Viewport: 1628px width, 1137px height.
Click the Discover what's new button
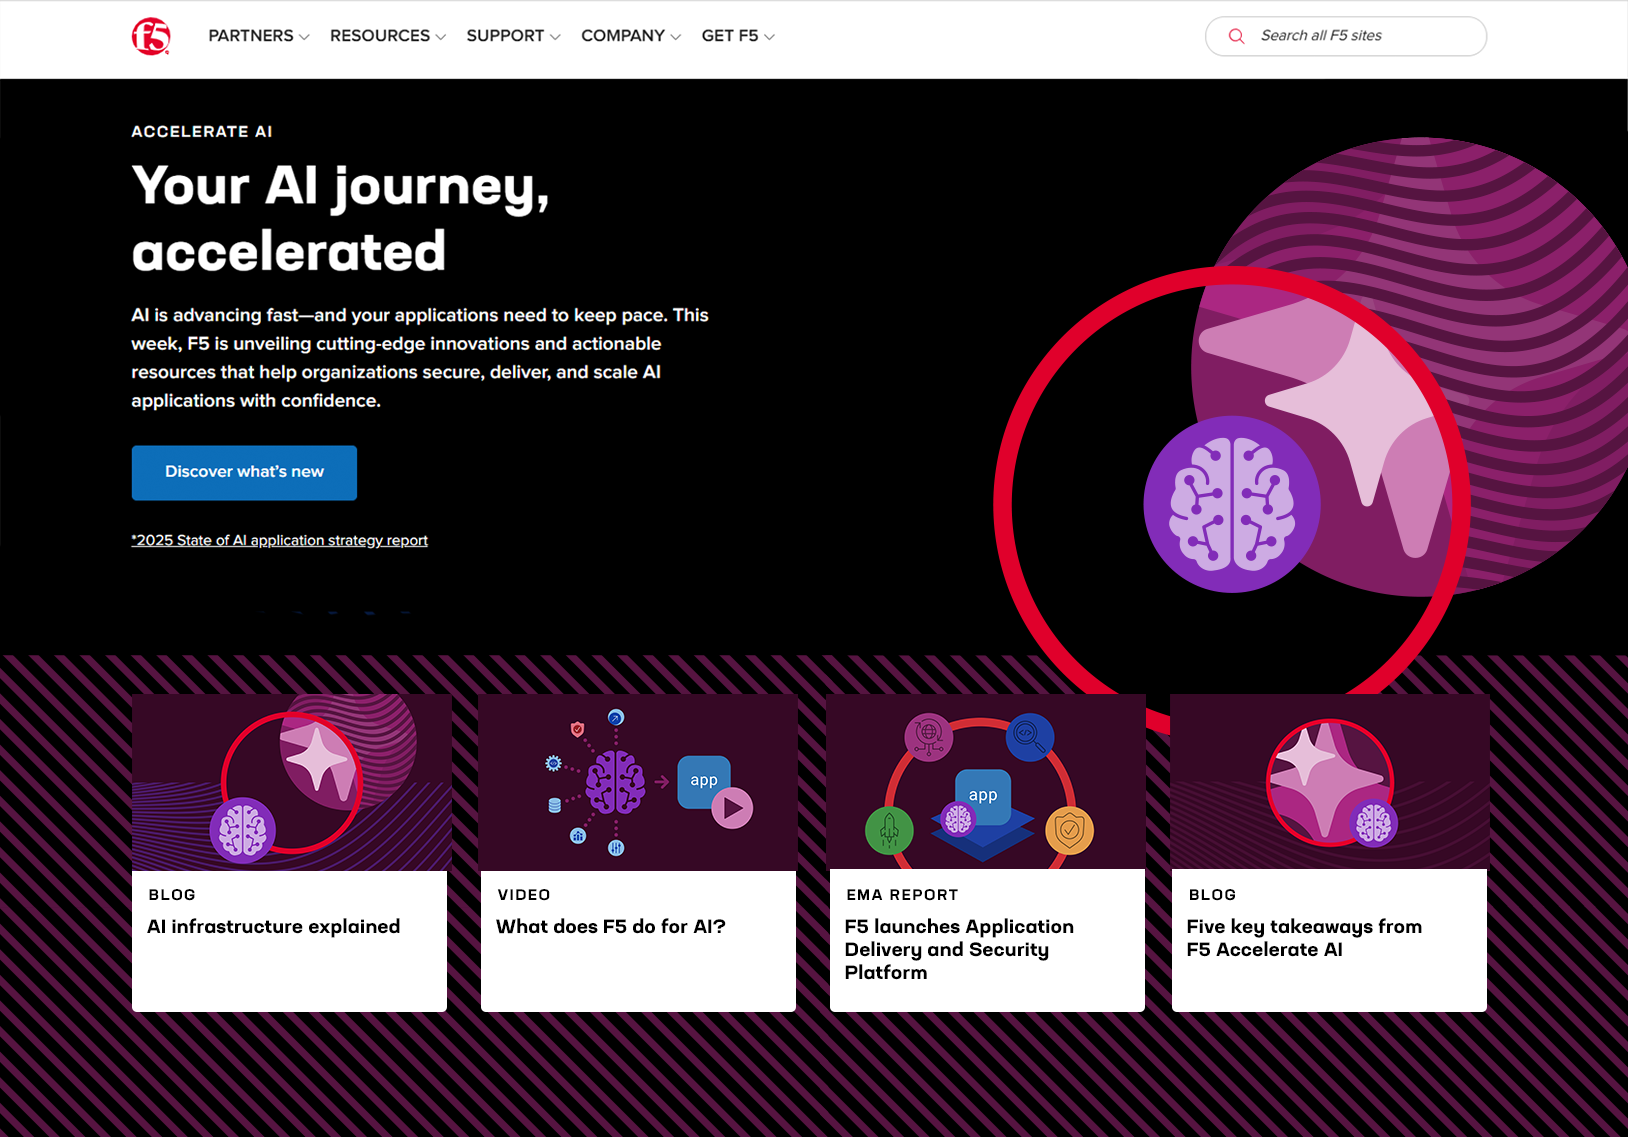point(244,472)
